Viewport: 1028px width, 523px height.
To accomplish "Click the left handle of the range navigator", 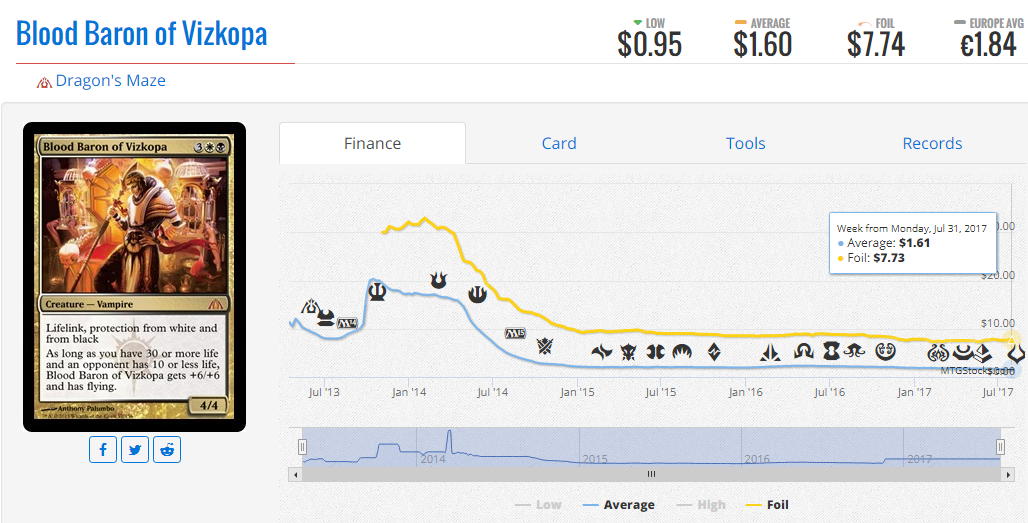I will 302,447.
